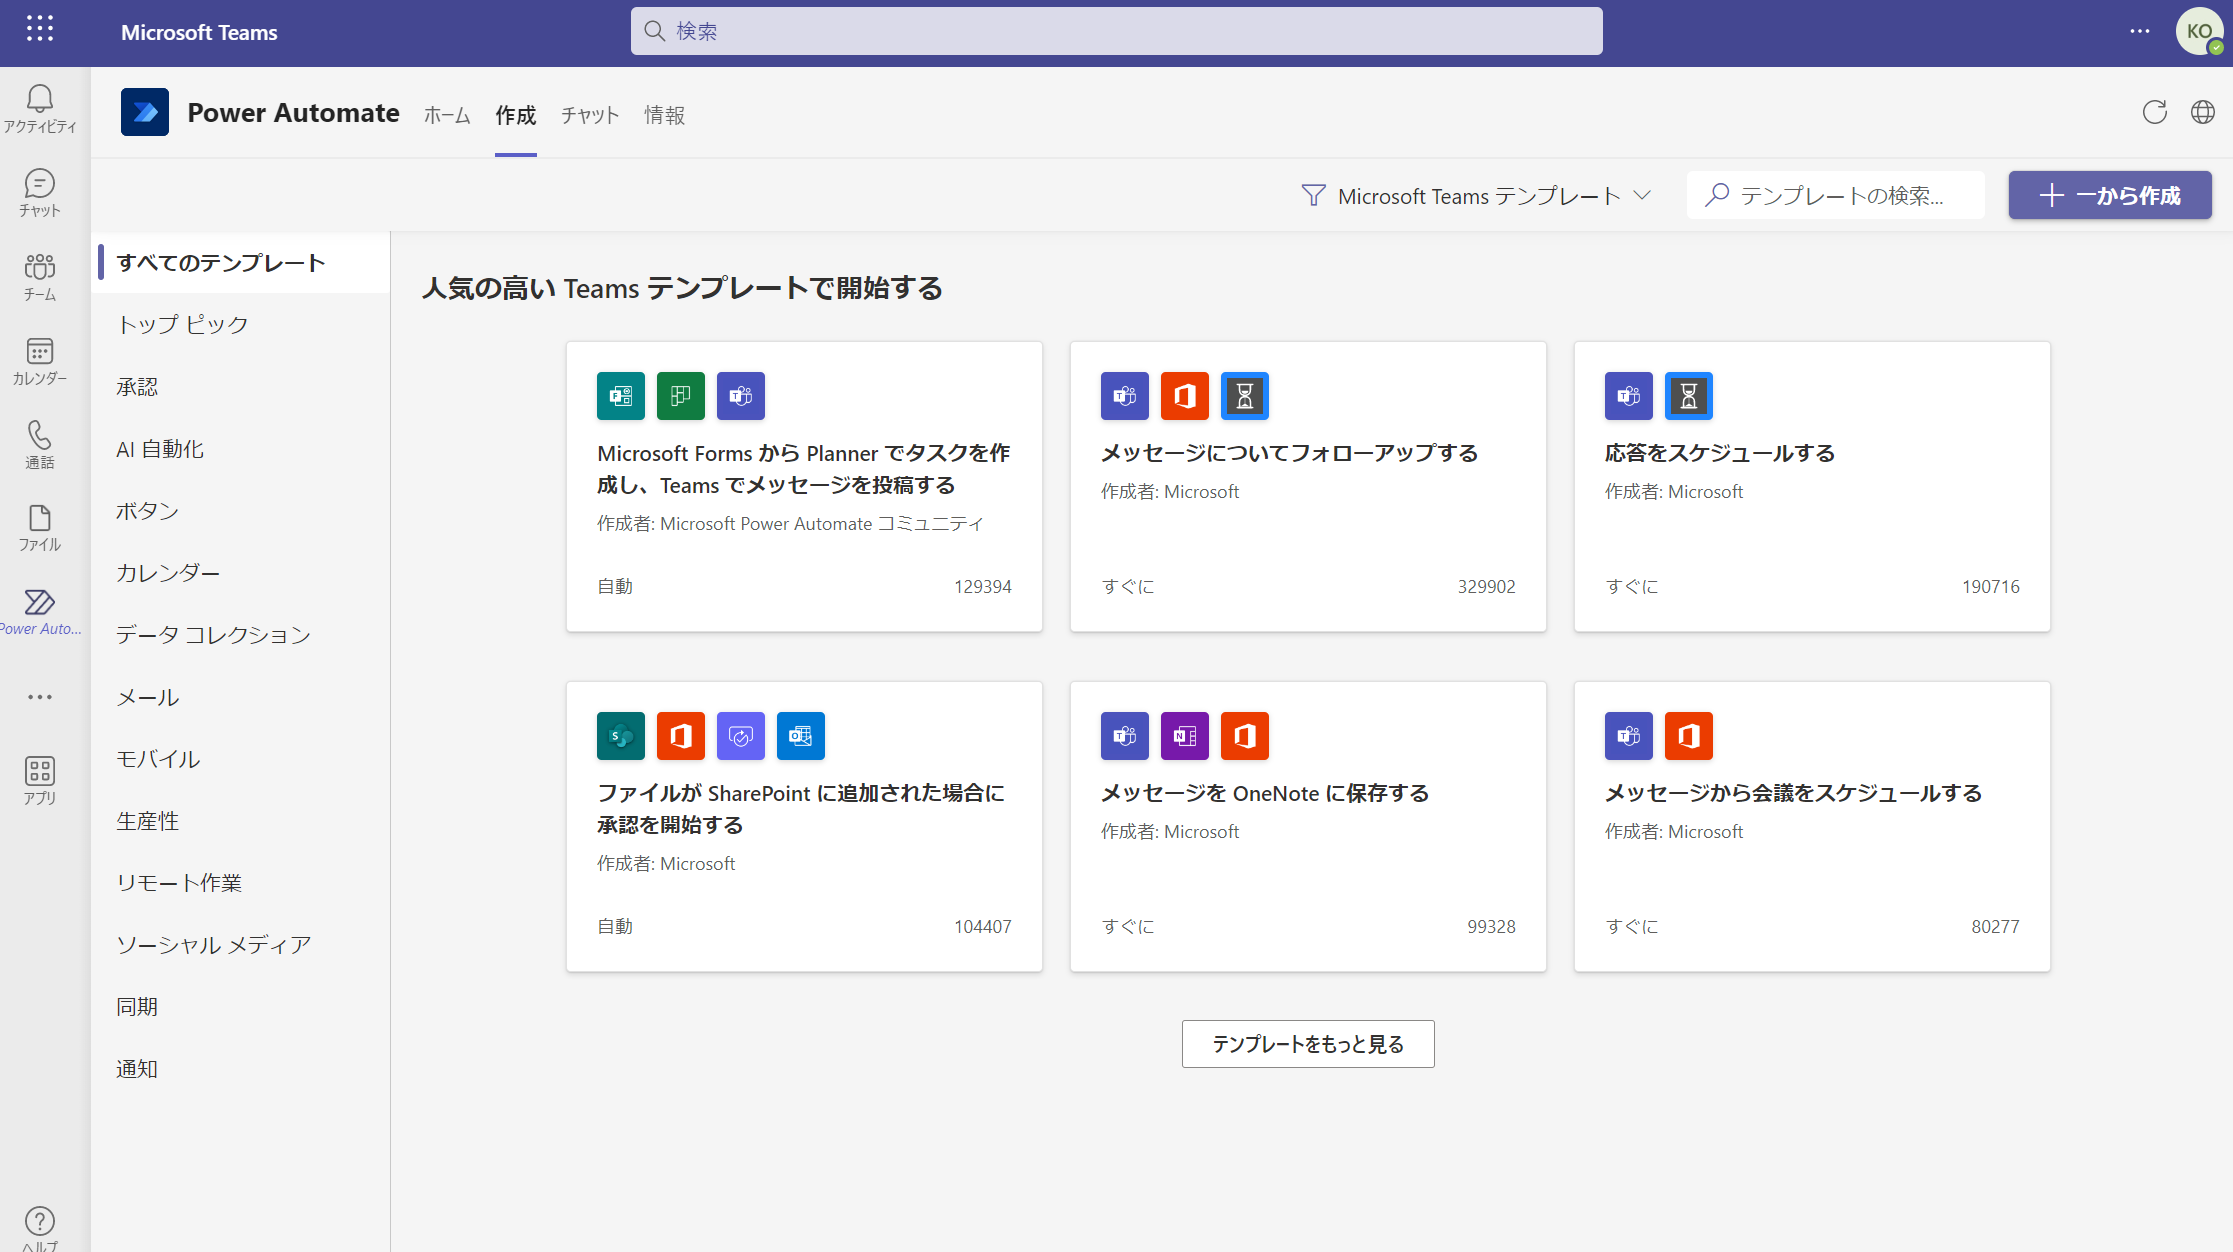Select データ コレクション category
The width and height of the screenshot is (2233, 1252).
pos(241,634)
